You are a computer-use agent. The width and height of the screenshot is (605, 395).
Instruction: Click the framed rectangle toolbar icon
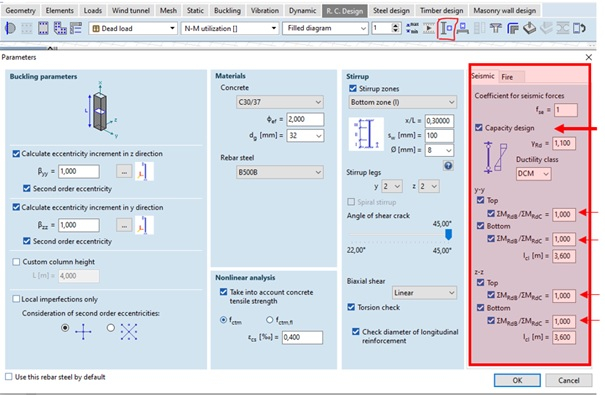[x=43, y=28]
